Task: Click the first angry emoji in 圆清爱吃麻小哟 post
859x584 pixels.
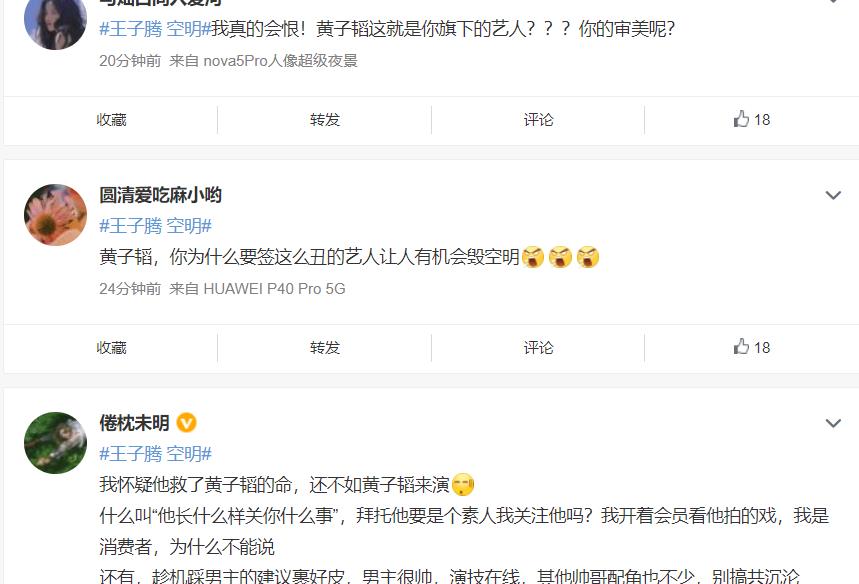Action: (533, 257)
